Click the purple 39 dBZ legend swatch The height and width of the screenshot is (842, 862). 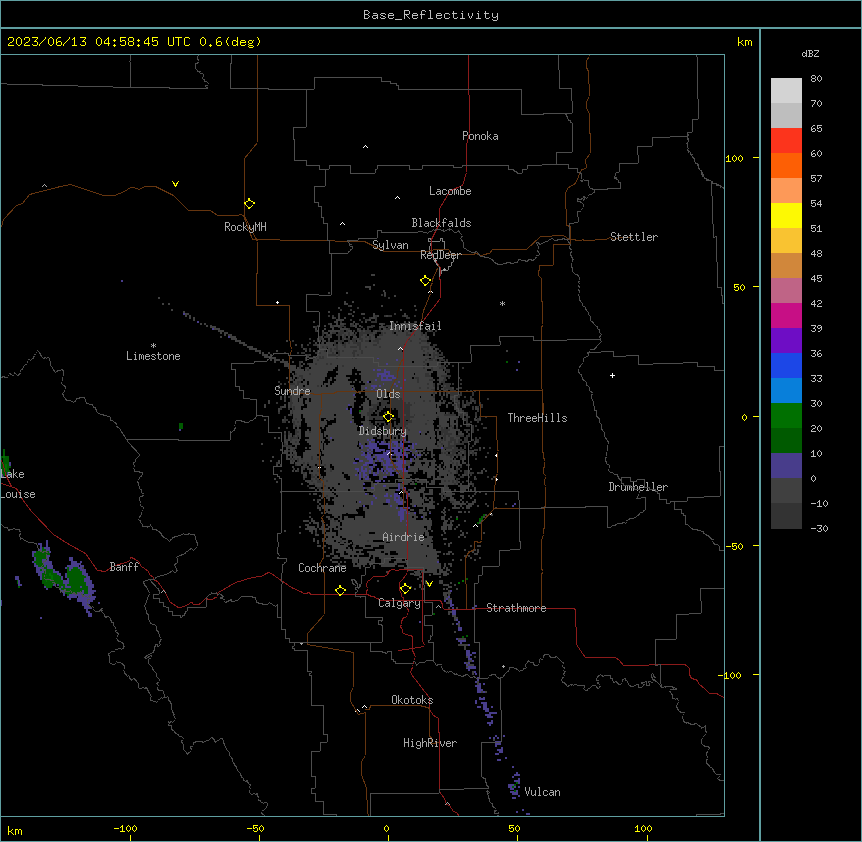pyautogui.click(x=786, y=341)
